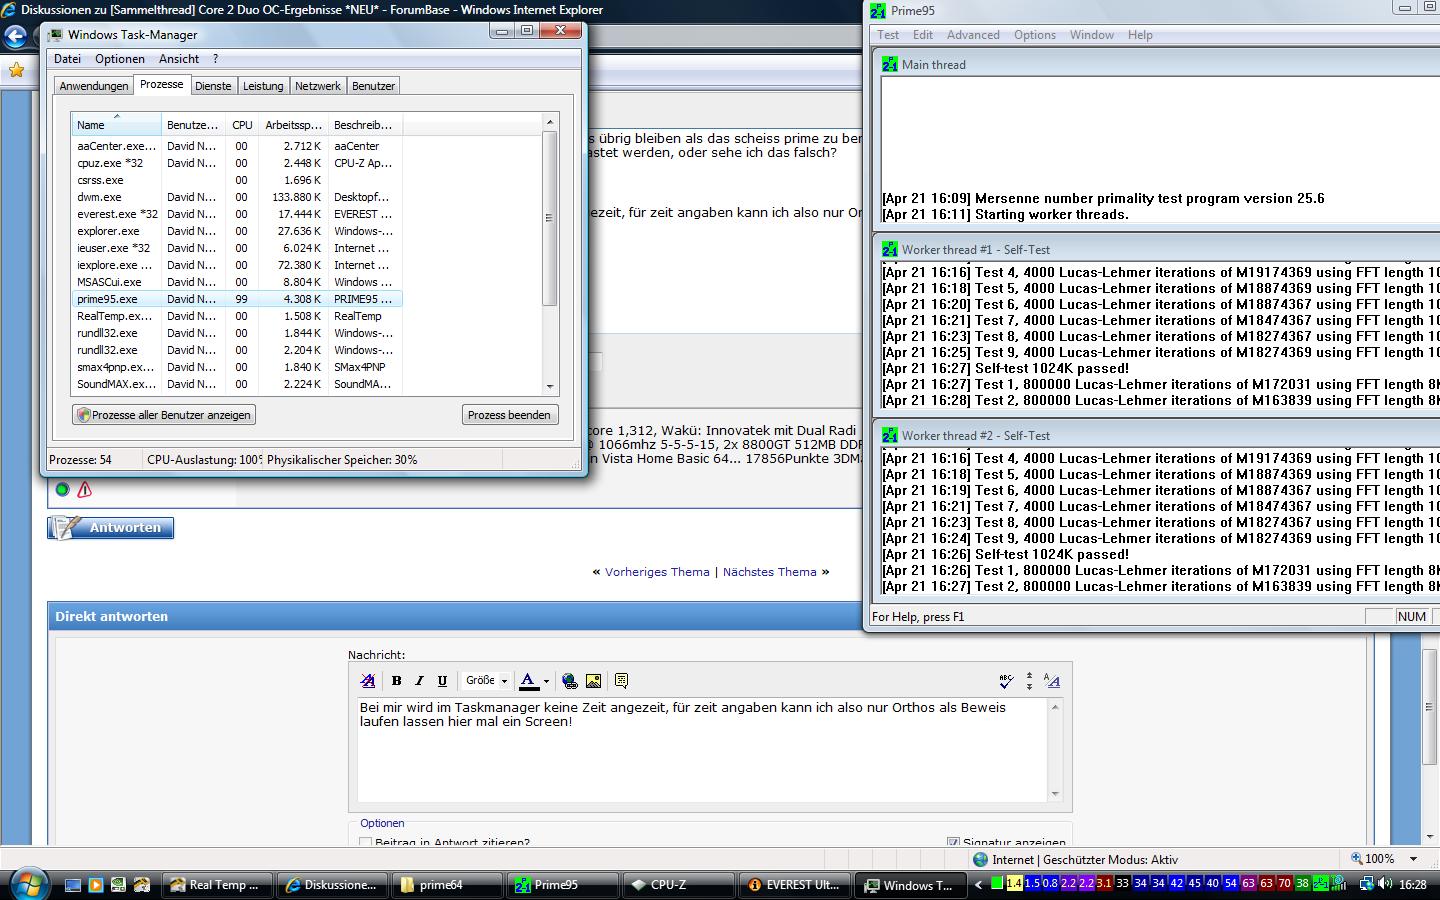
Task: Click the font color A button
Action: point(529,681)
